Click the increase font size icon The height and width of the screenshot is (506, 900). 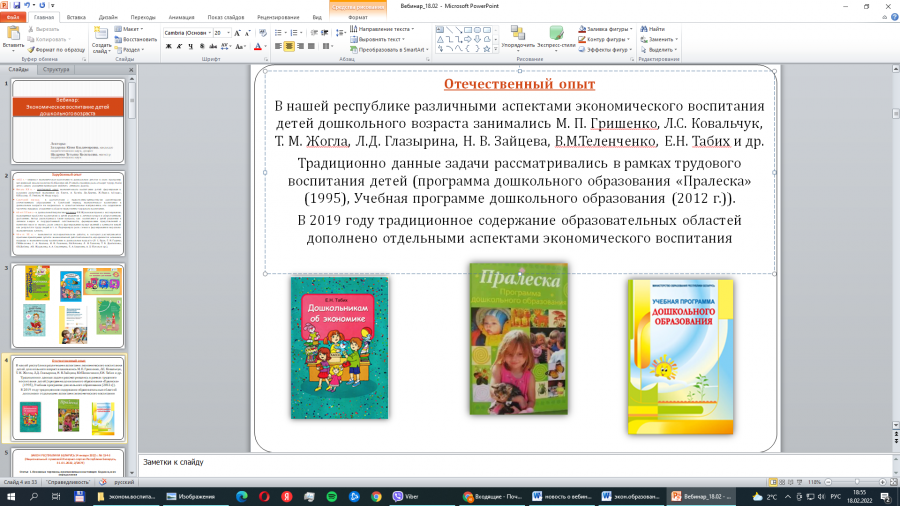237,33
